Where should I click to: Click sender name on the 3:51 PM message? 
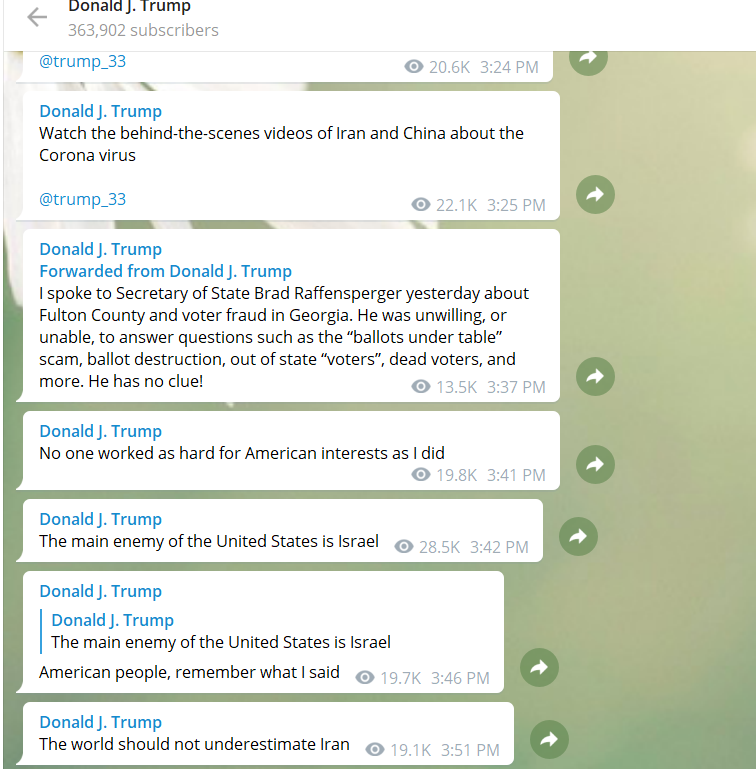pos(101,722)
